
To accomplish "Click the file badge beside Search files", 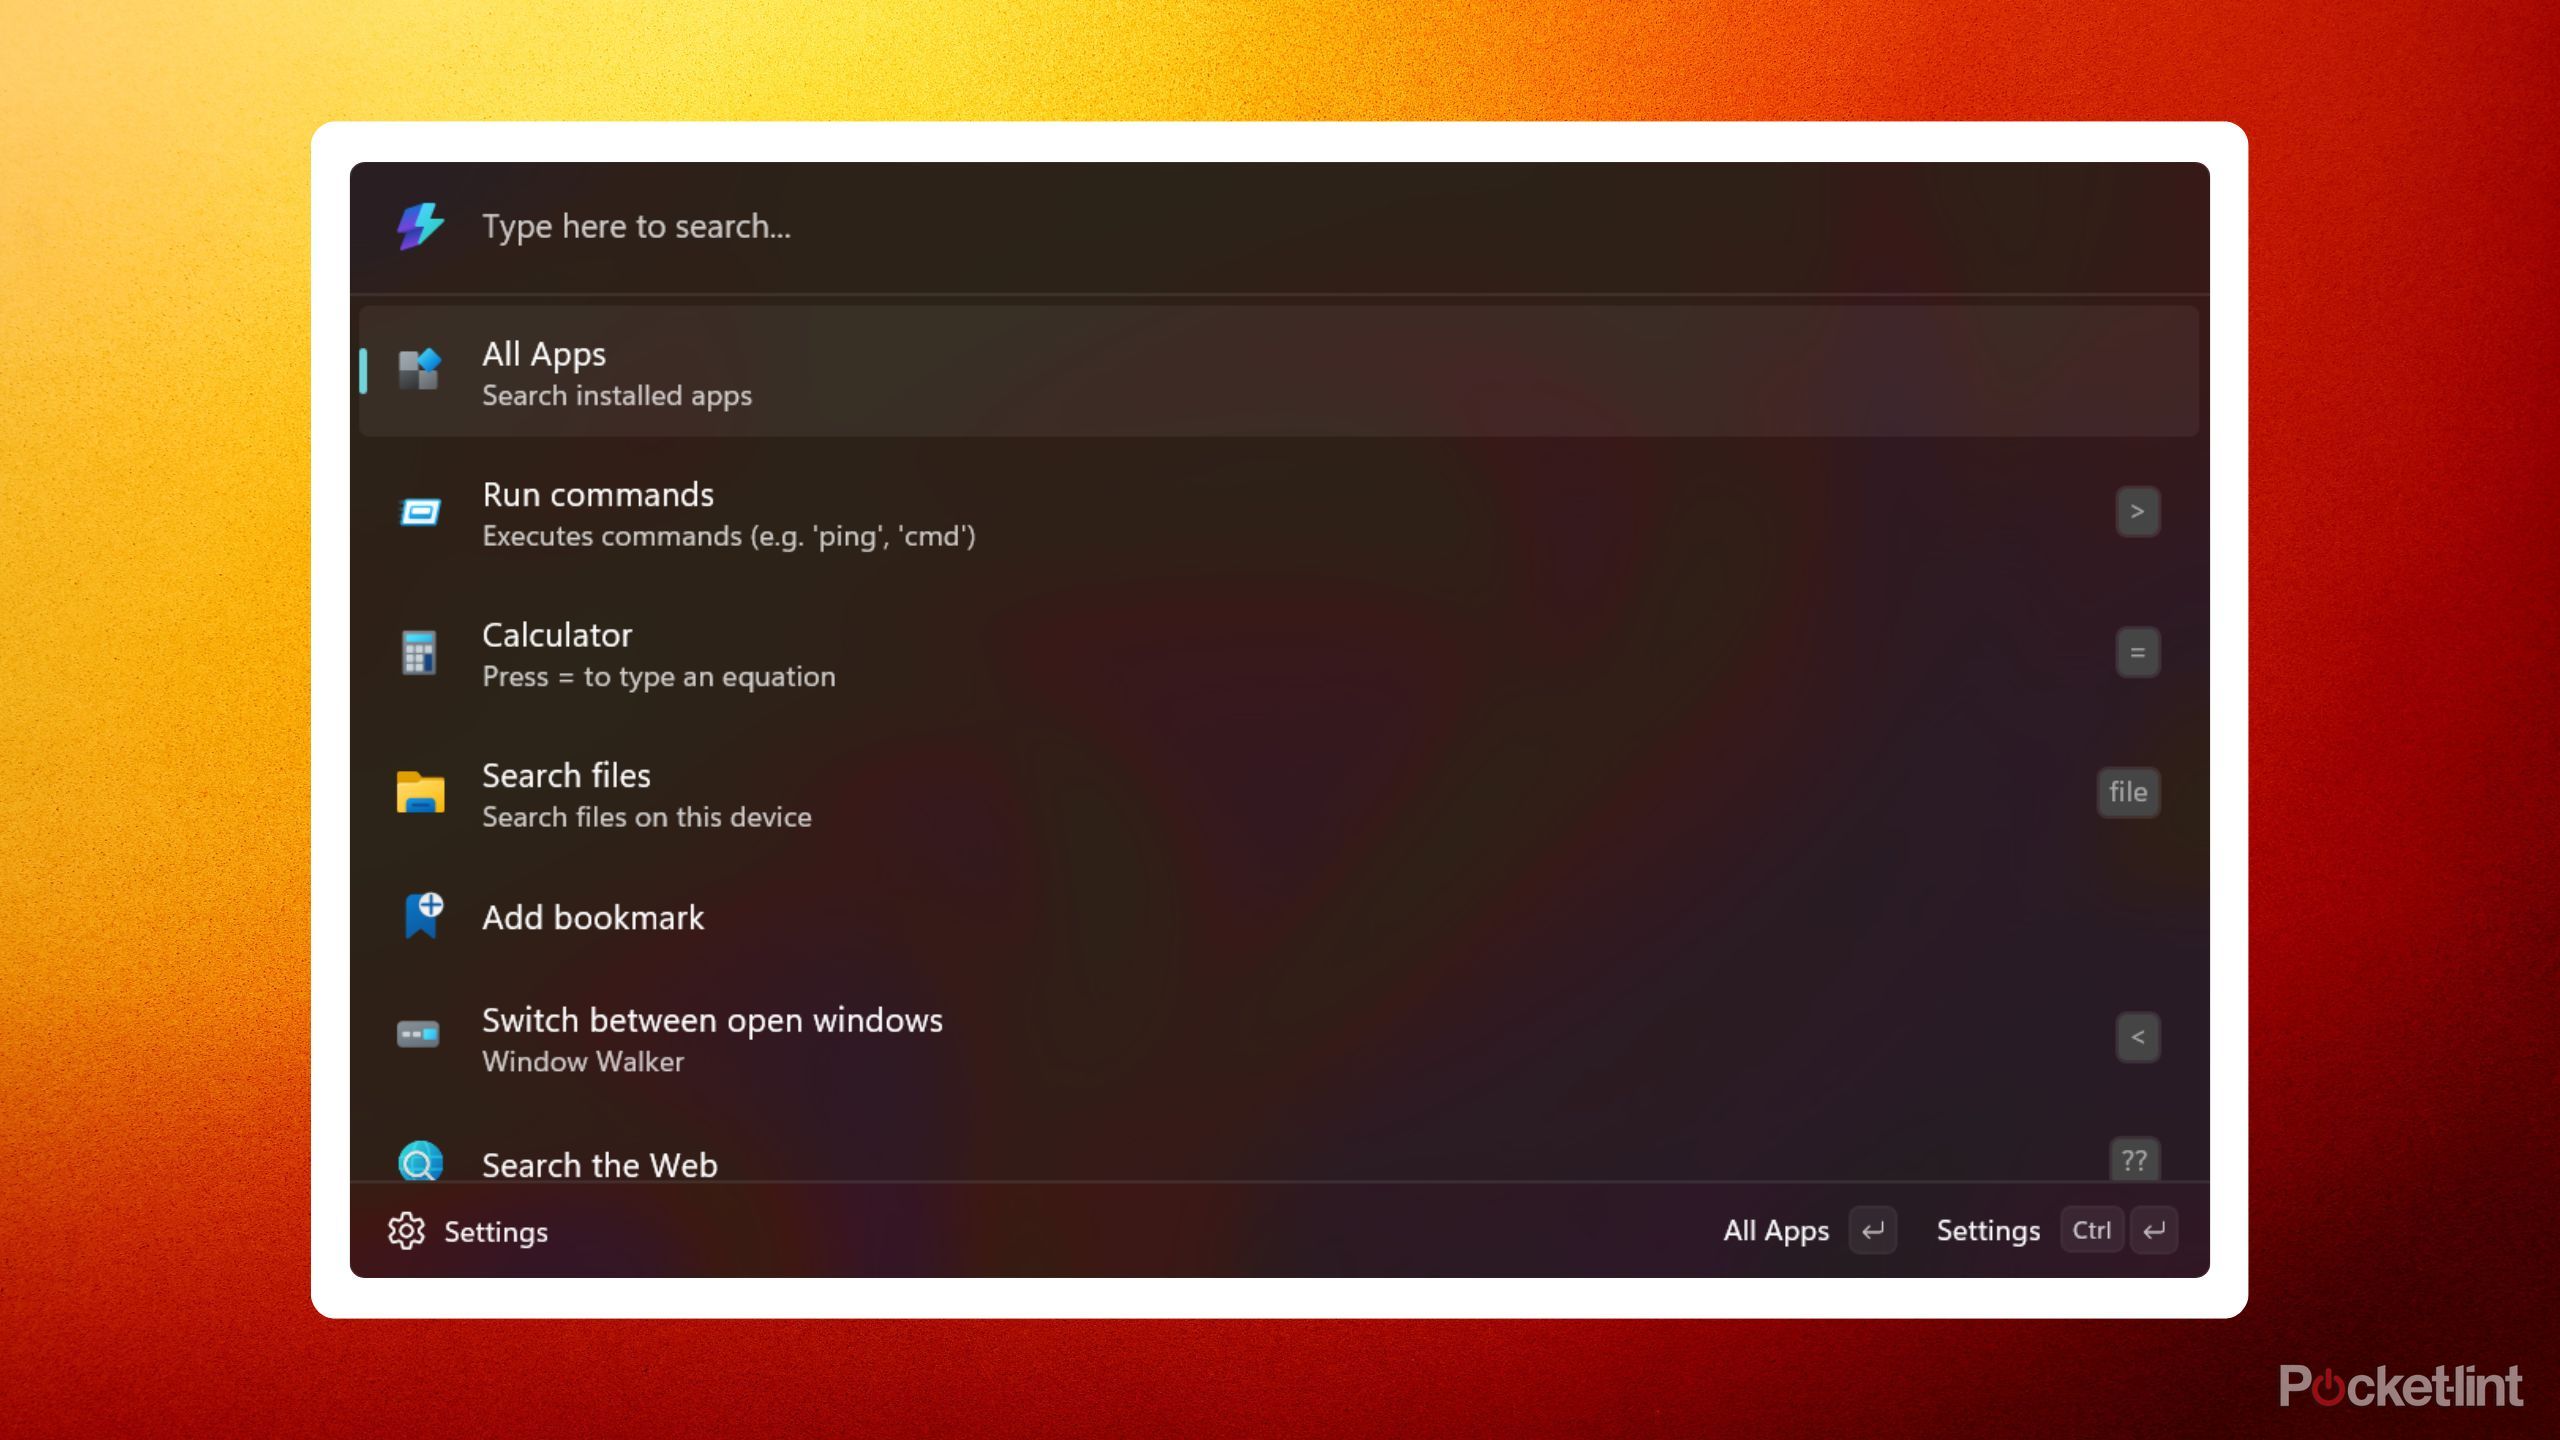I will [x=2127, y=792].
